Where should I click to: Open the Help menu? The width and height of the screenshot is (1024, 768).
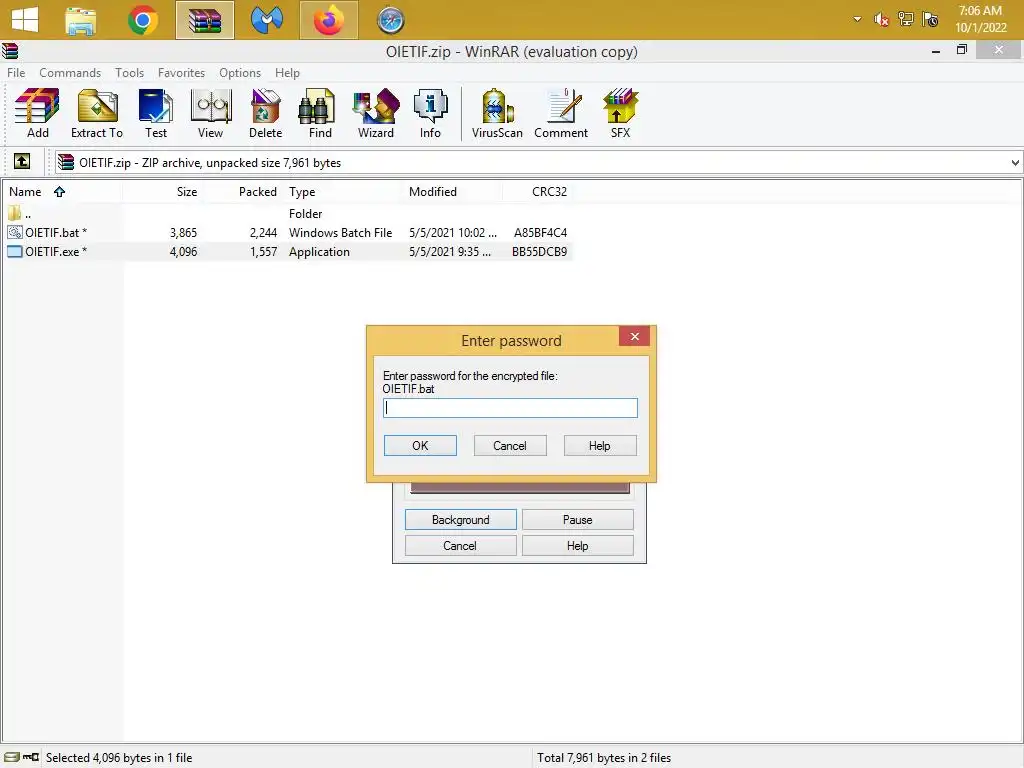point(287,72)
